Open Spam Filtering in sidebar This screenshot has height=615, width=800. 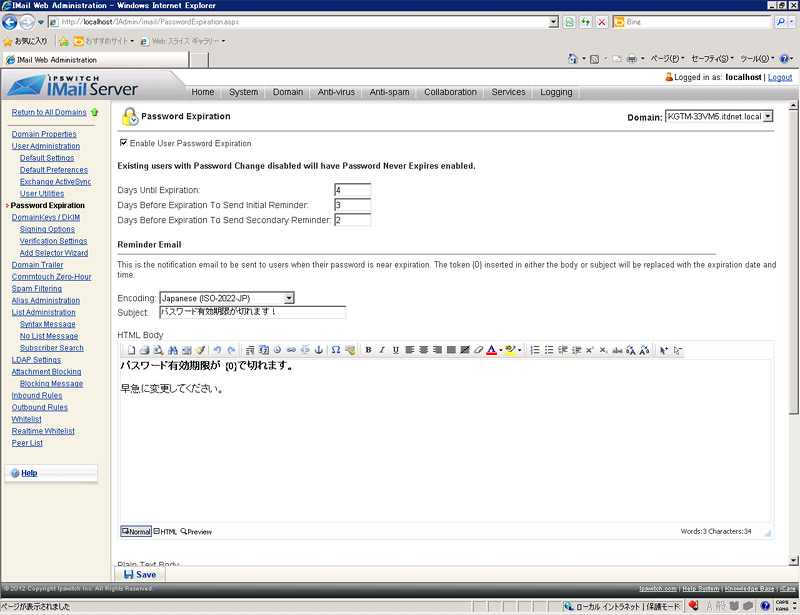37,288
